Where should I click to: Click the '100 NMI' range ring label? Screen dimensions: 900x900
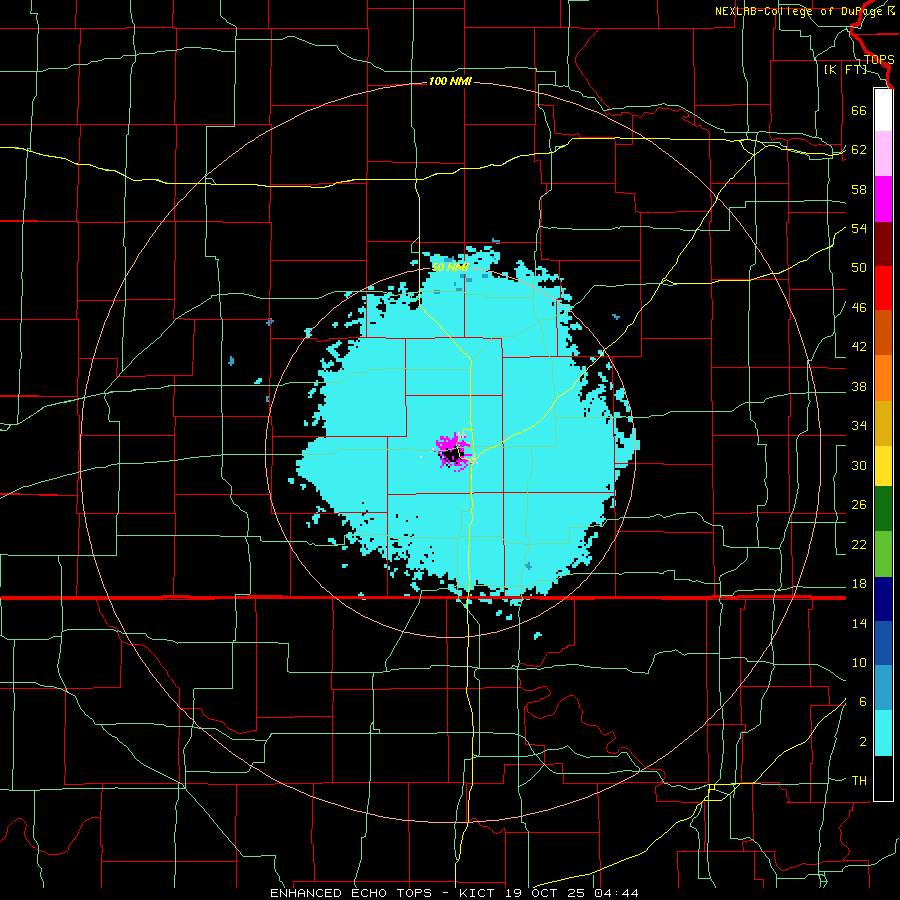(x=450, y=82)
